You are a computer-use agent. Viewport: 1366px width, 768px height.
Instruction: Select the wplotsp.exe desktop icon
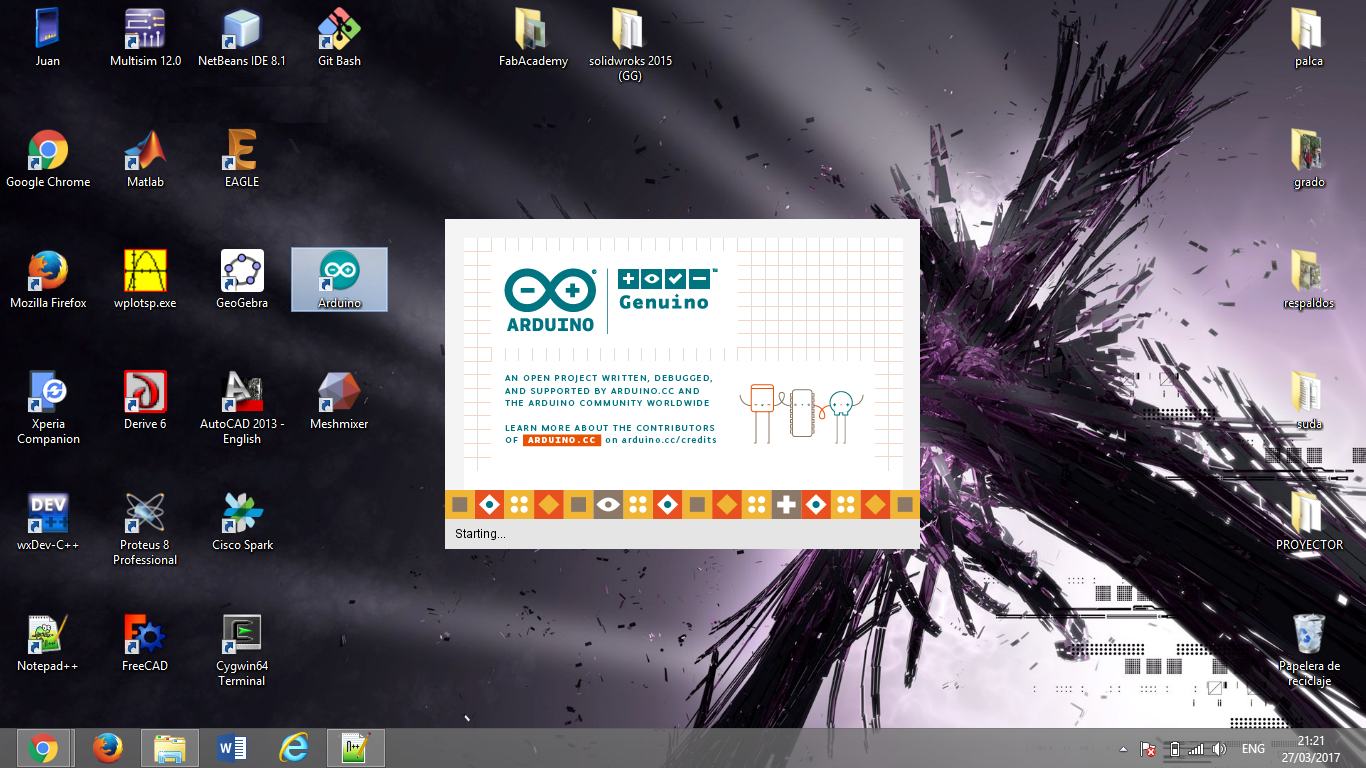pos(145,281)
